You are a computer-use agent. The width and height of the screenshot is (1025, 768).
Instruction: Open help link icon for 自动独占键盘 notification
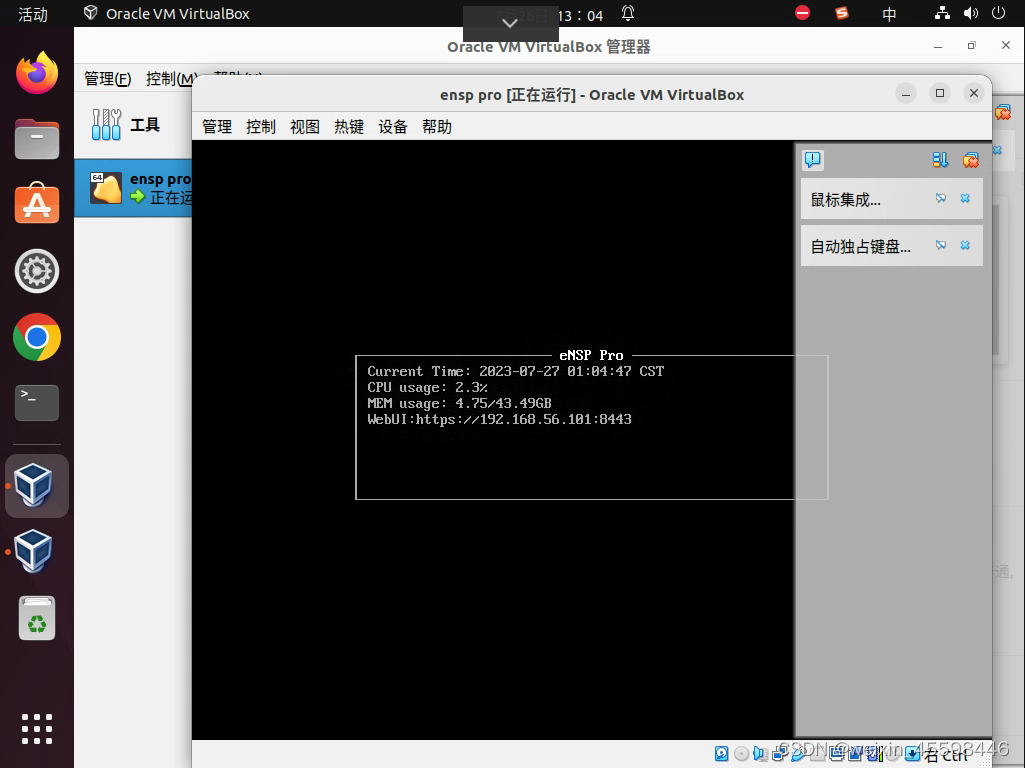(x=941, y=245)
